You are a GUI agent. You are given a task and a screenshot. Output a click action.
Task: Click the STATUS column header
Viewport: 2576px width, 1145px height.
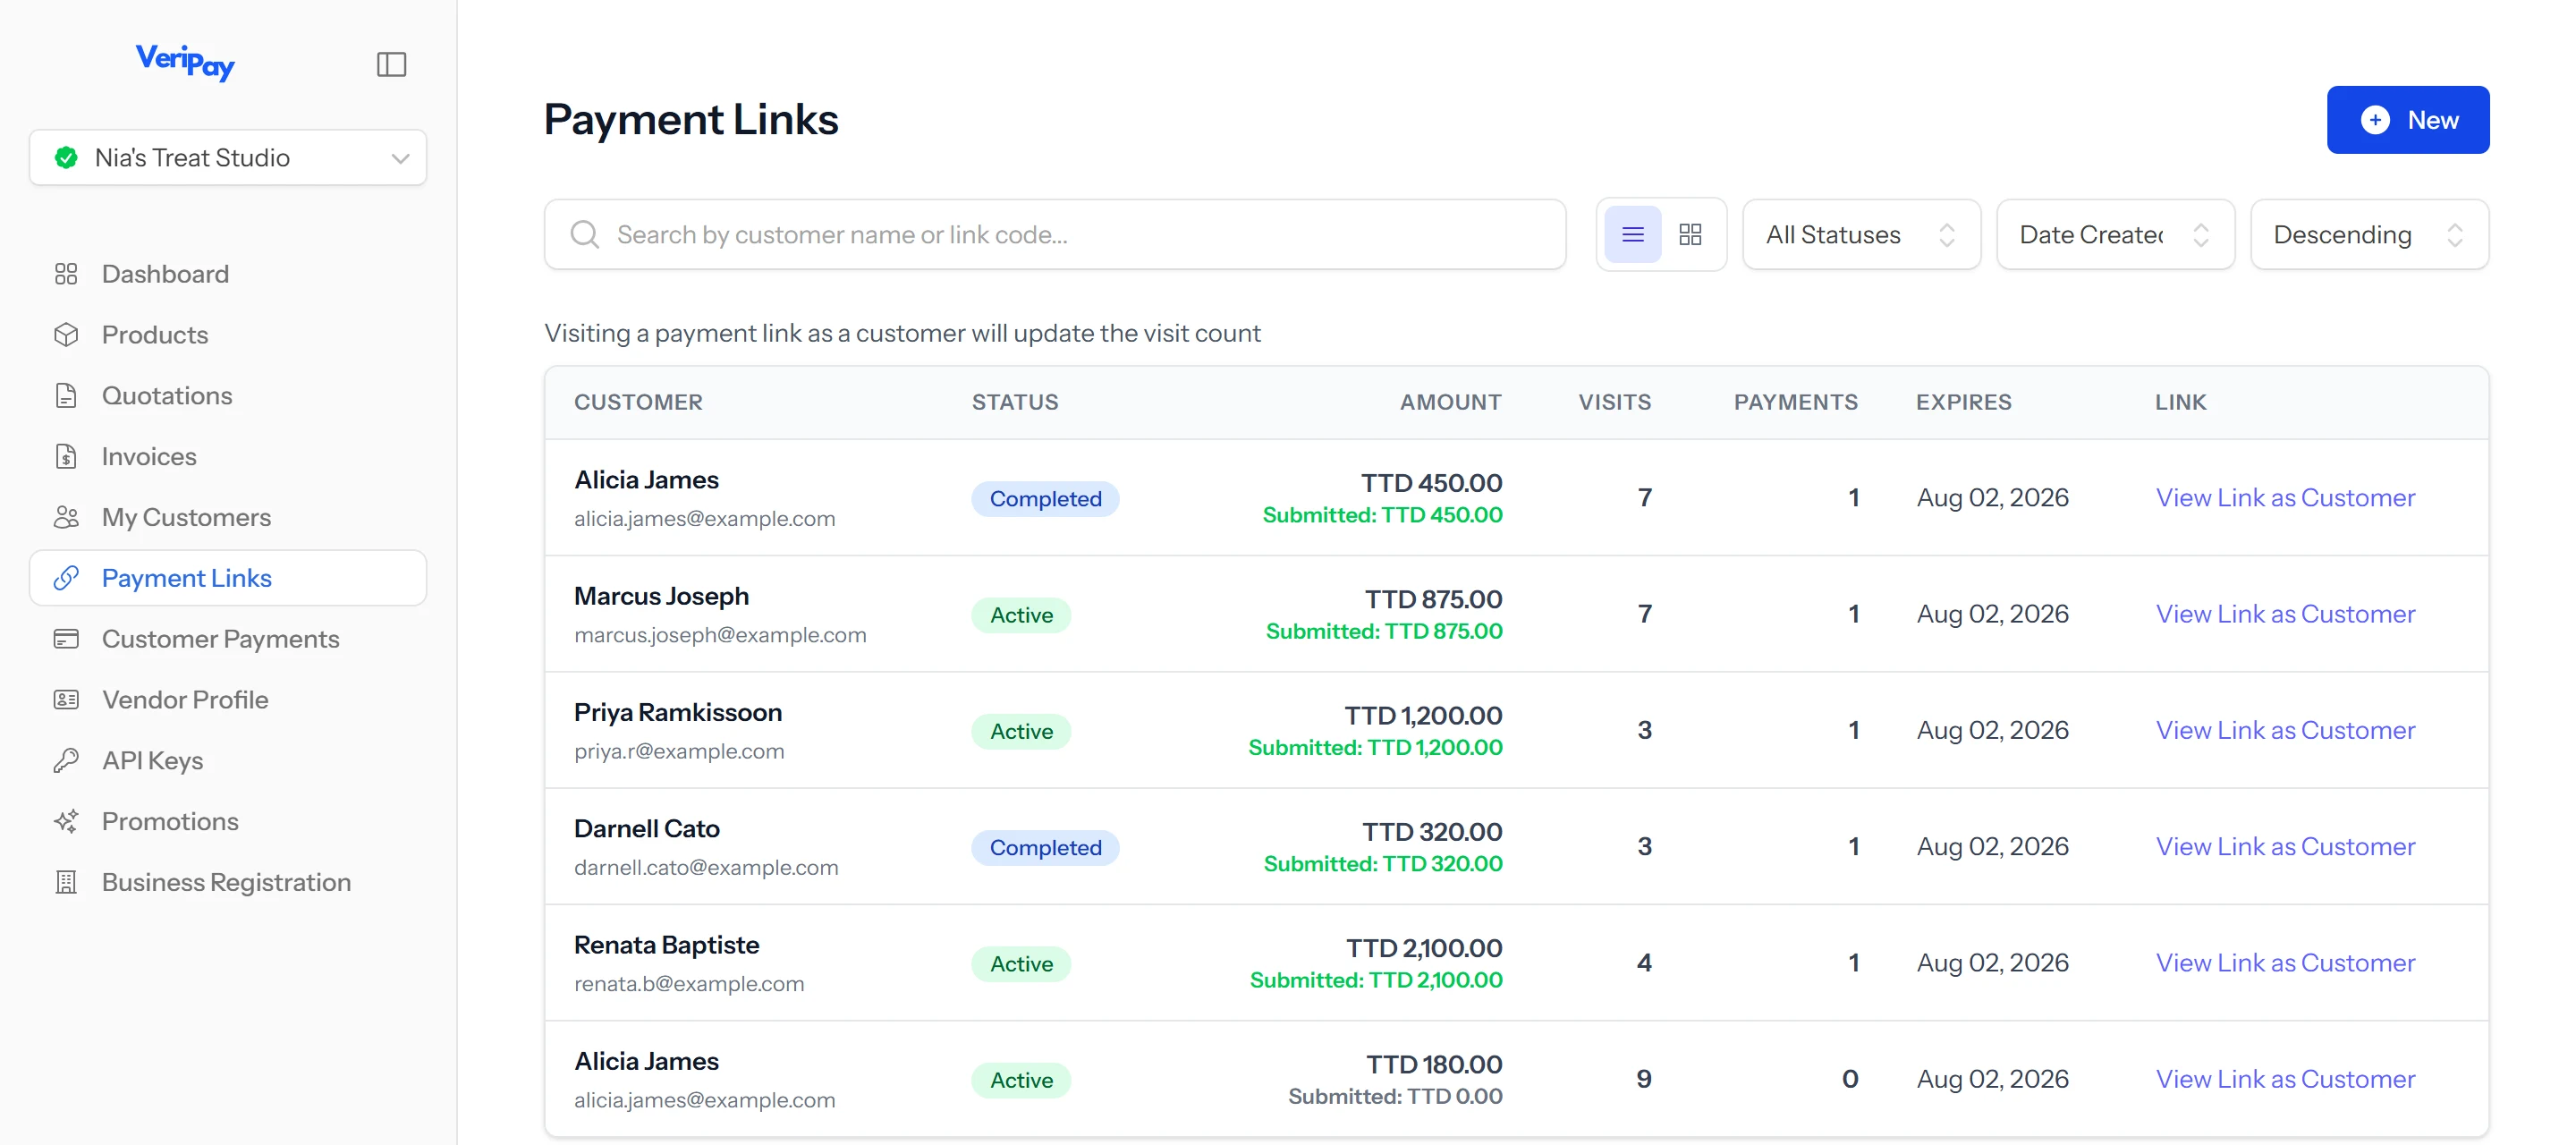click(1015, 402)
